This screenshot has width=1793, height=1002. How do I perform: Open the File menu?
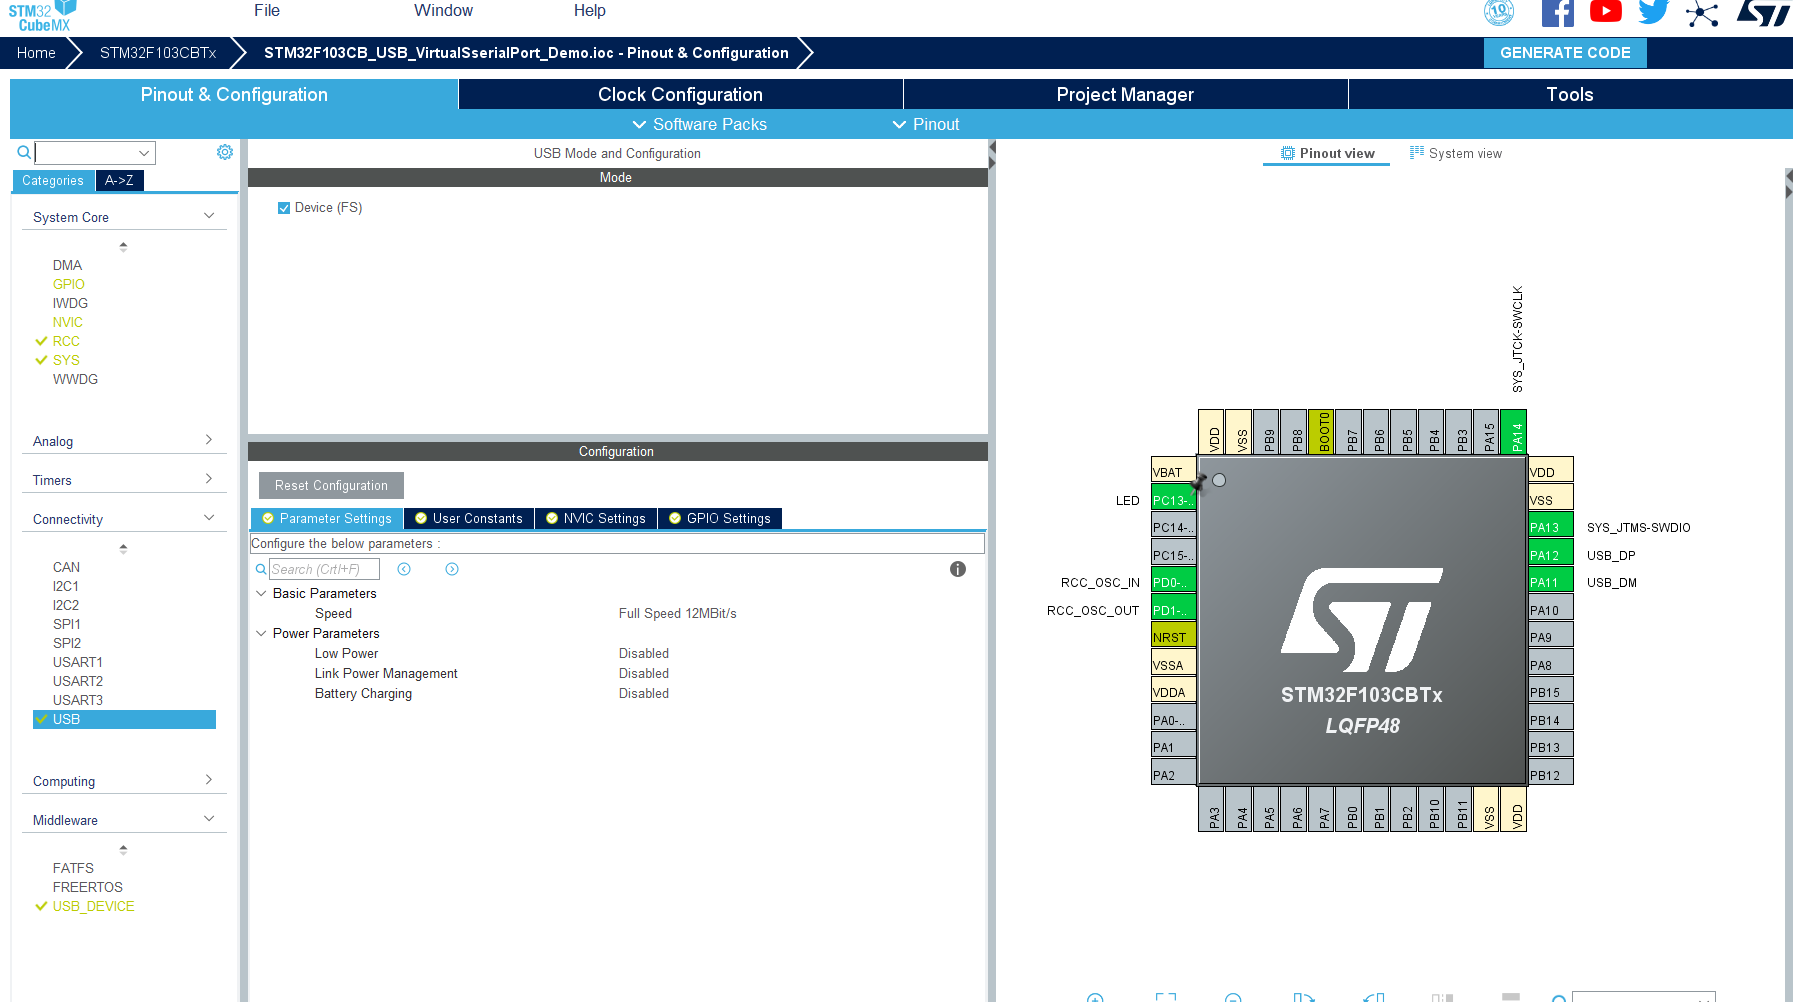267,10
